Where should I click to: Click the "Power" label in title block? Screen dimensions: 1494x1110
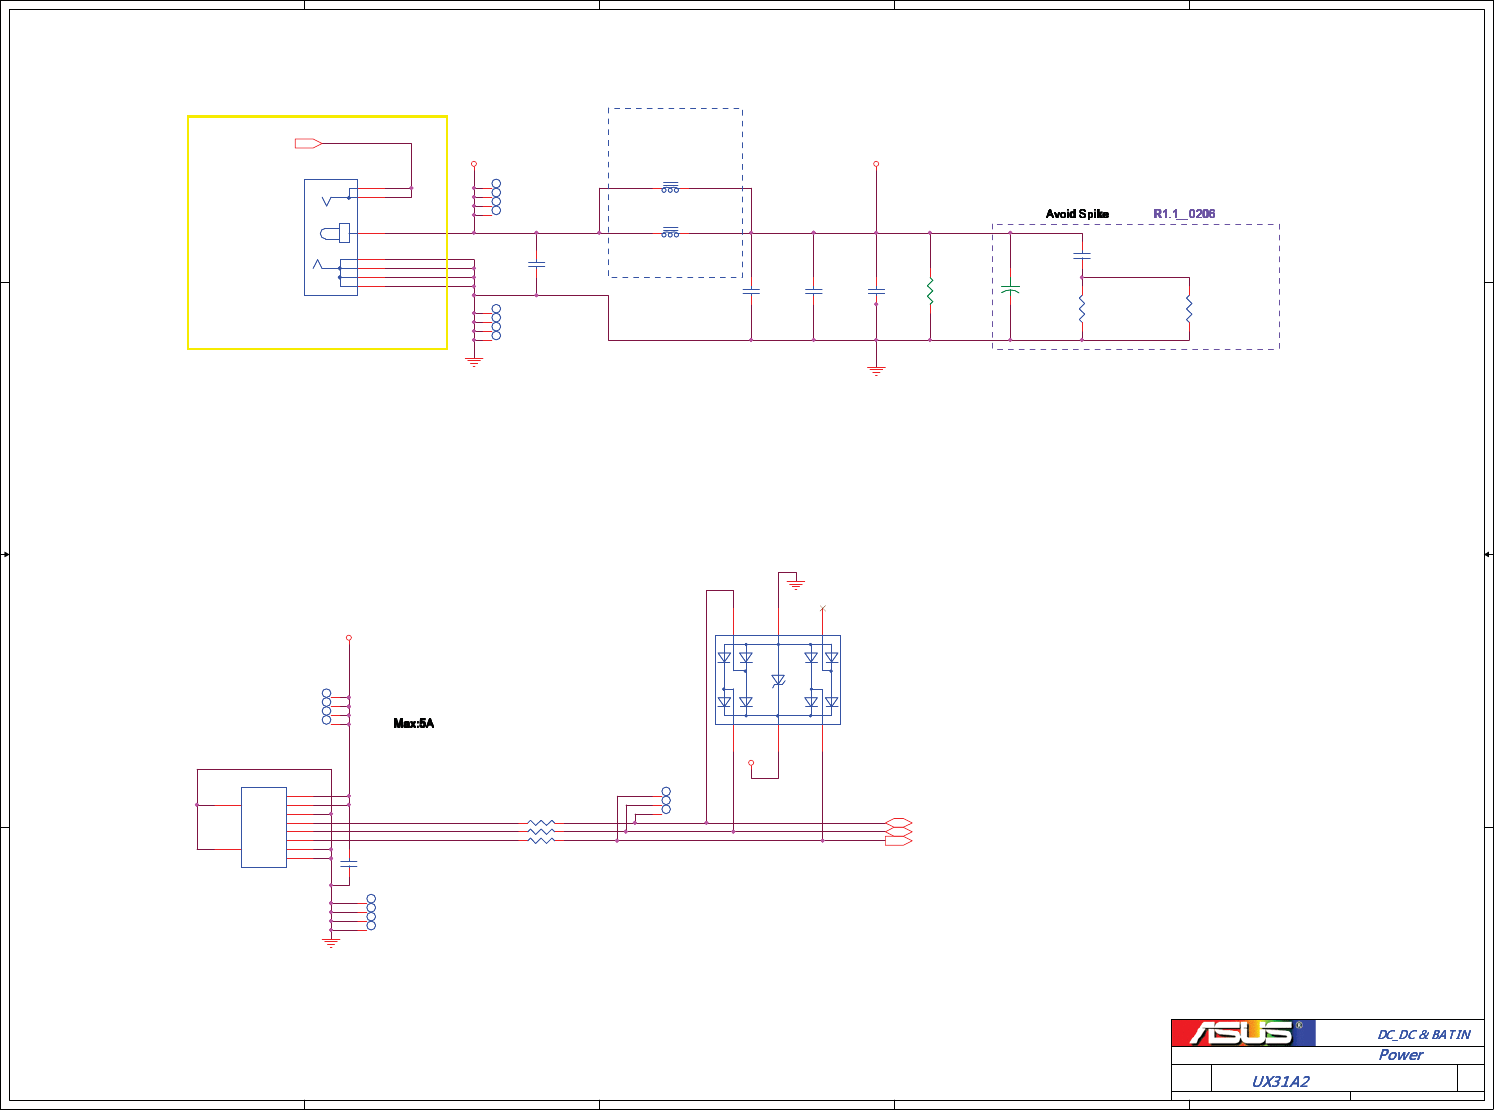pyautogui.click(x=1400, y=1055)
